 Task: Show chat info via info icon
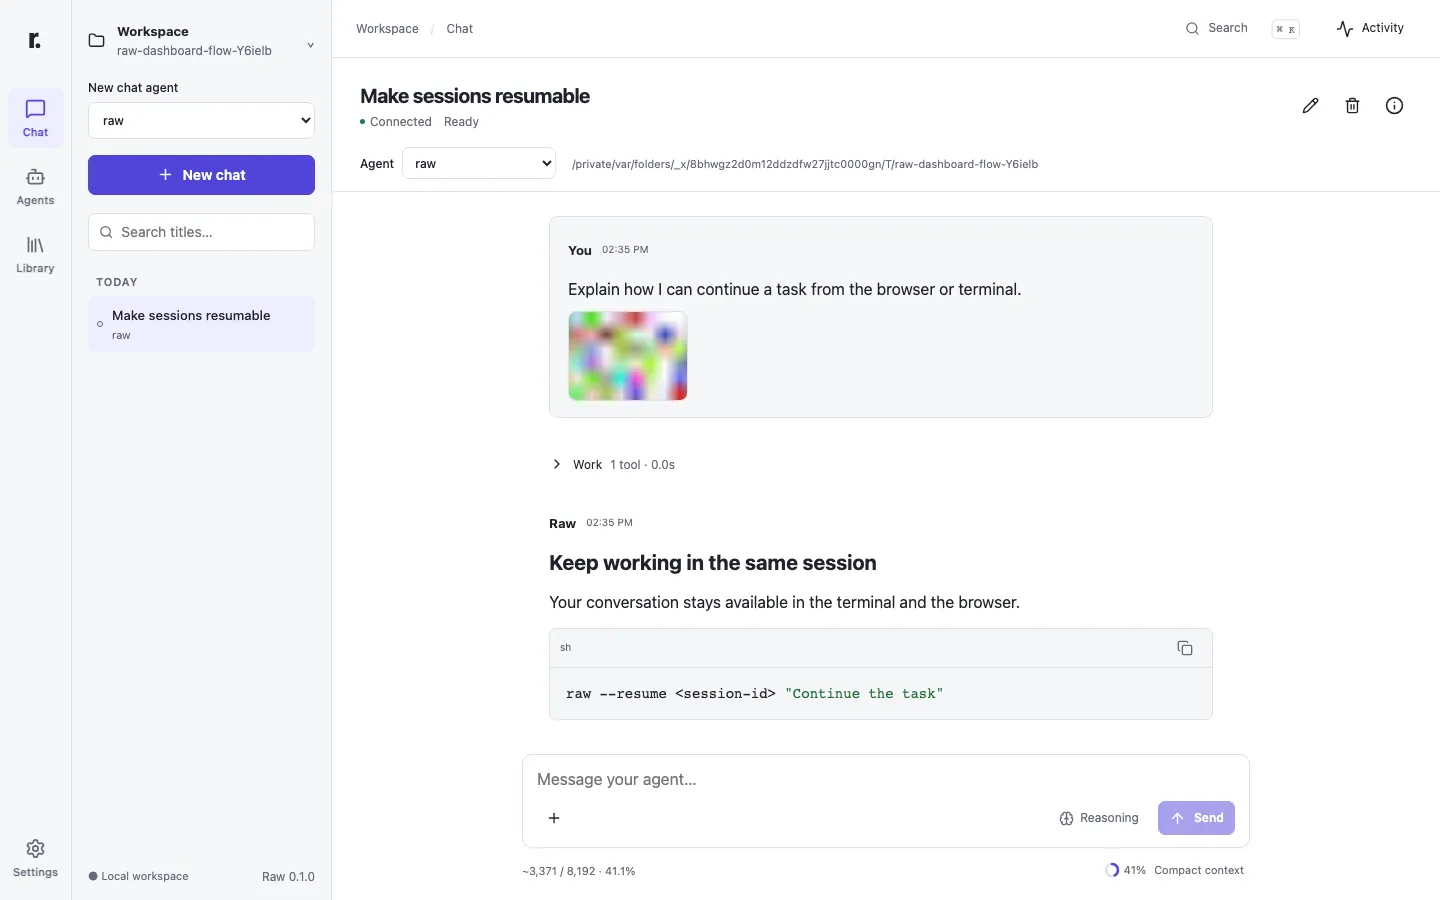point(1394,106)
